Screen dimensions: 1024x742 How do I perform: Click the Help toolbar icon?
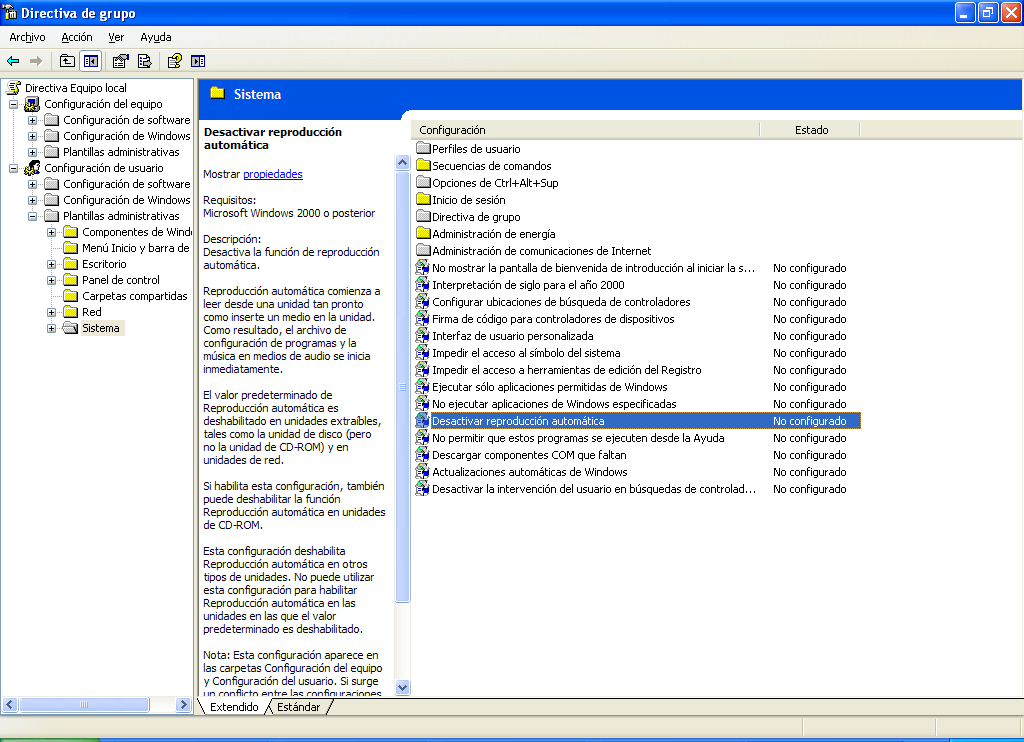click(174, 61)
